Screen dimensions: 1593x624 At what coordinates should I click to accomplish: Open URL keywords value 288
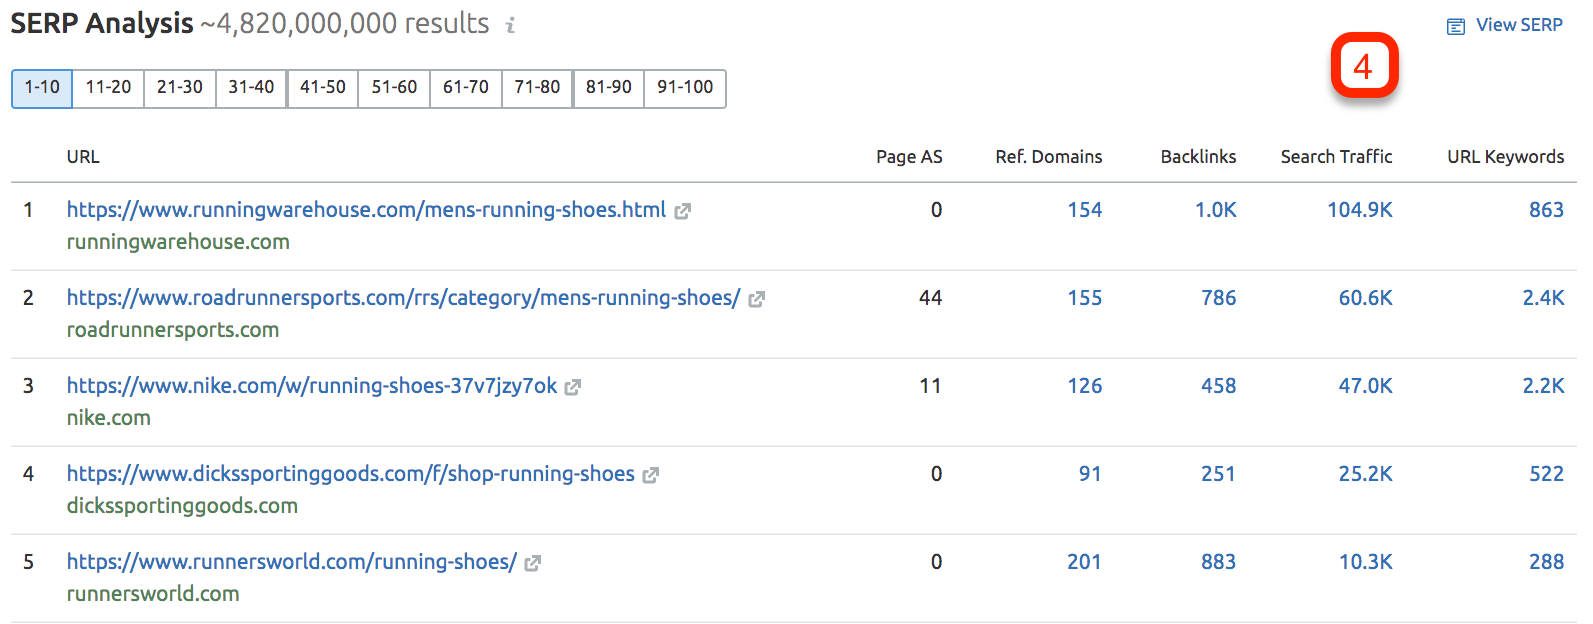tap(1546, 562)
